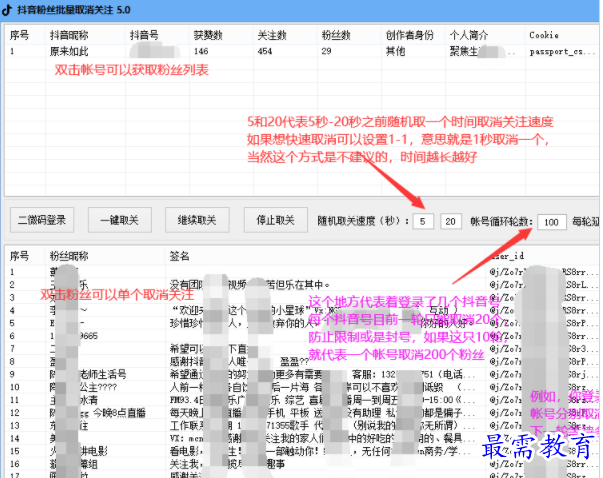Image resolution: width=603 pixels, height=478 pixels.
Task: Click the 抖音昵称 column header
Action: click(x=69, y=35)
